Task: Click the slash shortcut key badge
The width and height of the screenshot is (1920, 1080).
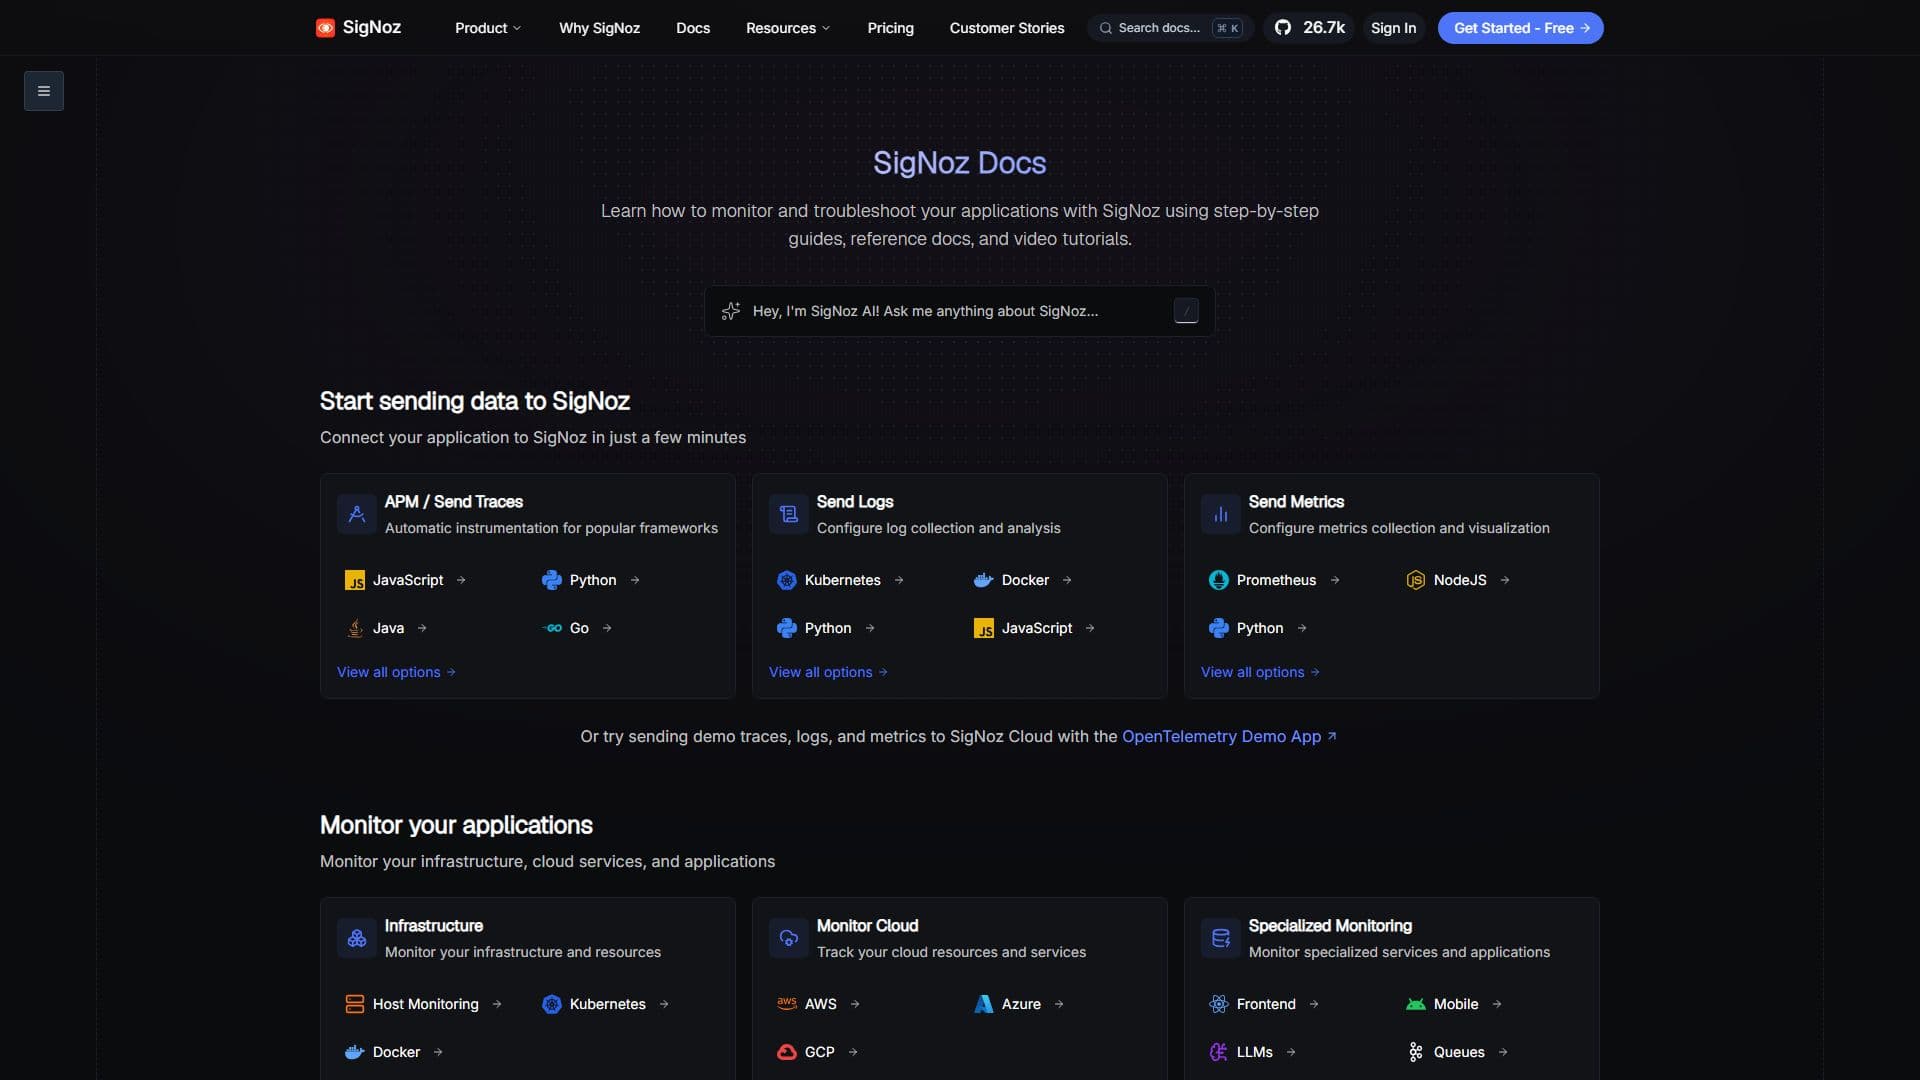Action: pos(1186,311)
